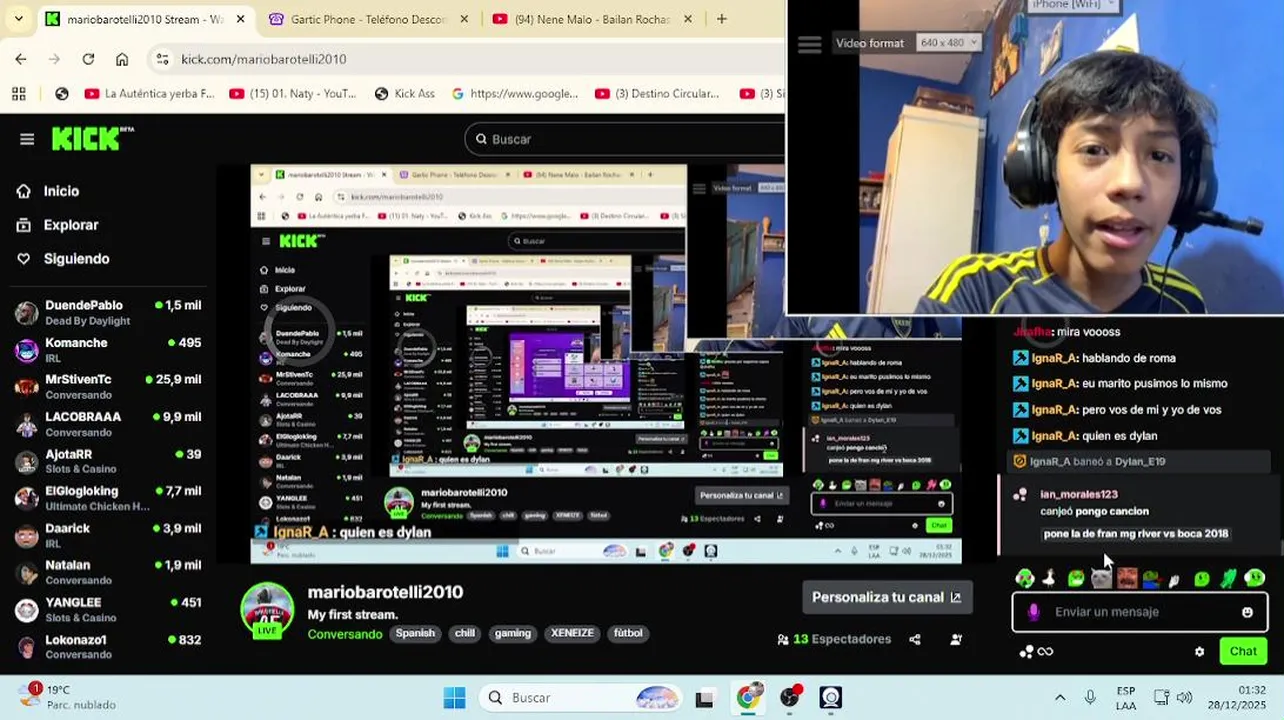Click the mariobarotelli2010 live avatar
Image resolution: width=1284 pixels, height=720 pixels.
click(x=267, y=609)
